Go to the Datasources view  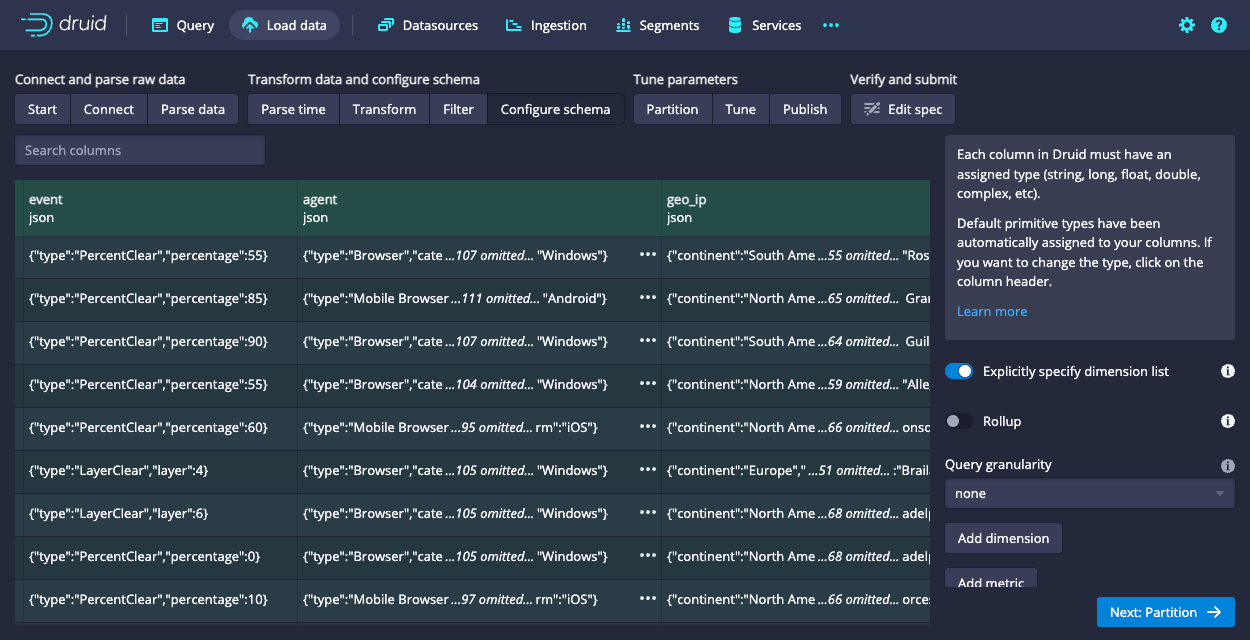click(x=428, y=25)
